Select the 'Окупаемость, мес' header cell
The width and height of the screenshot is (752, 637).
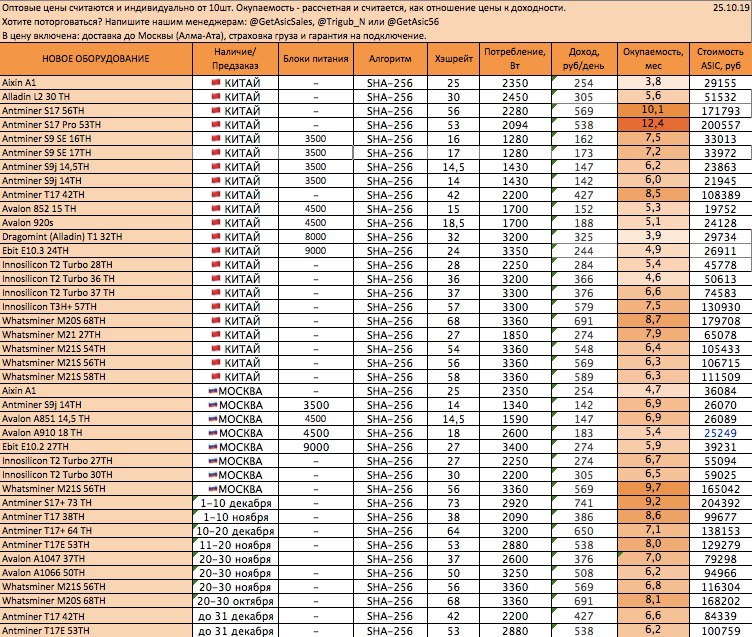[x=653, y=59]
